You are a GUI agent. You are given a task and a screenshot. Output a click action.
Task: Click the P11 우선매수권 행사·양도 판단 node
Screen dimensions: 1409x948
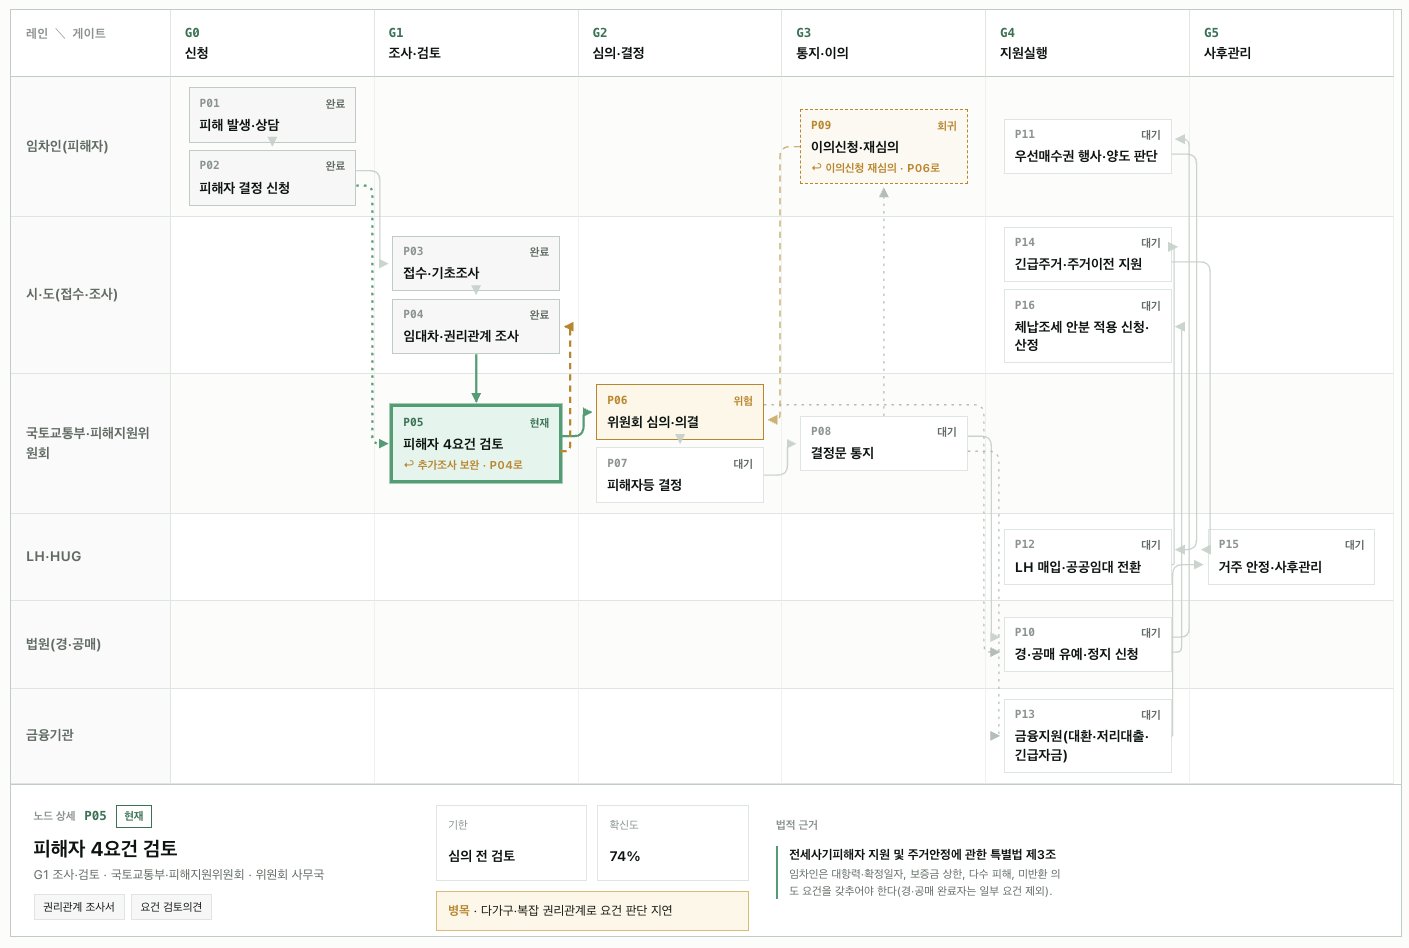[x=1088, y=146]
